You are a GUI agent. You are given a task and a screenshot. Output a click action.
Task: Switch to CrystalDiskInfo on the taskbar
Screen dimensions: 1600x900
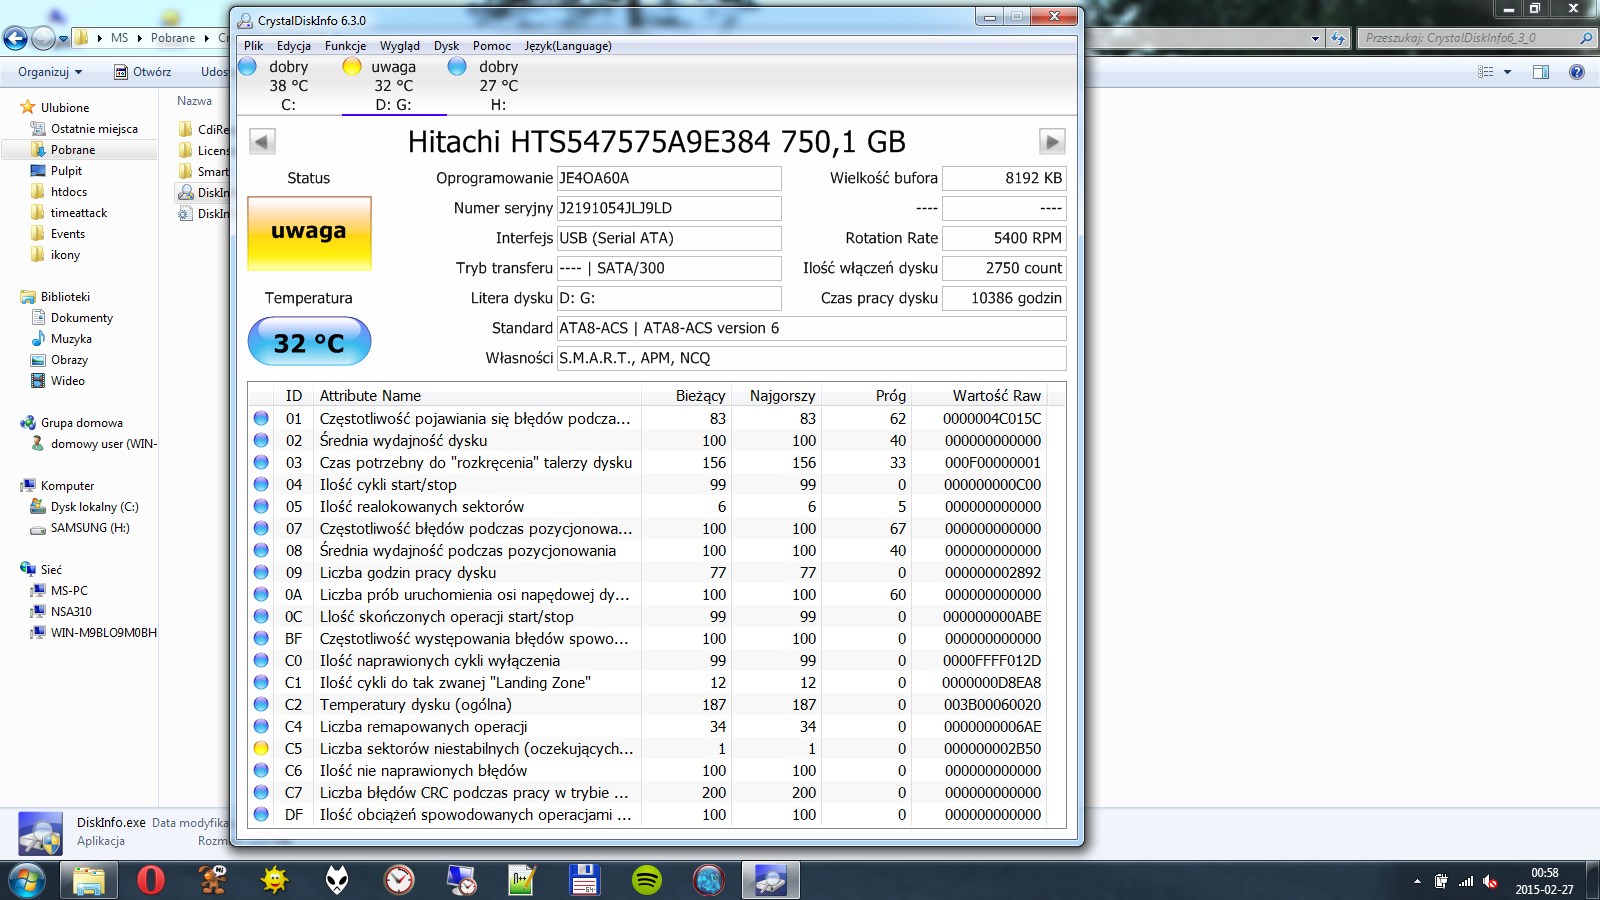pos(770,880)
